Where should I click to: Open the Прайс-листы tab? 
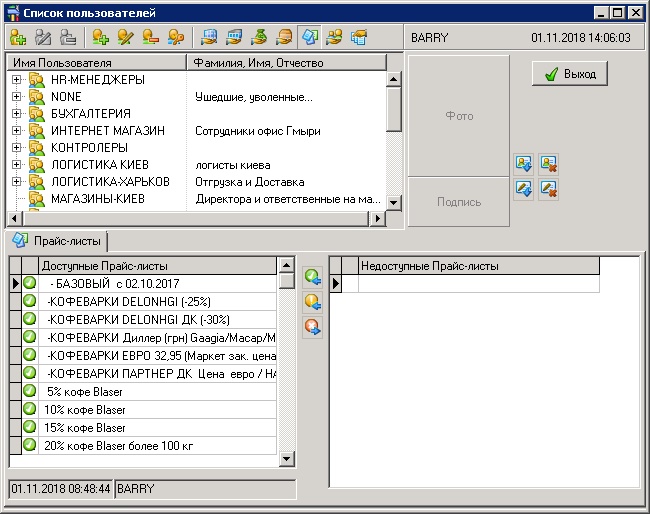click(x=58, y=240)
